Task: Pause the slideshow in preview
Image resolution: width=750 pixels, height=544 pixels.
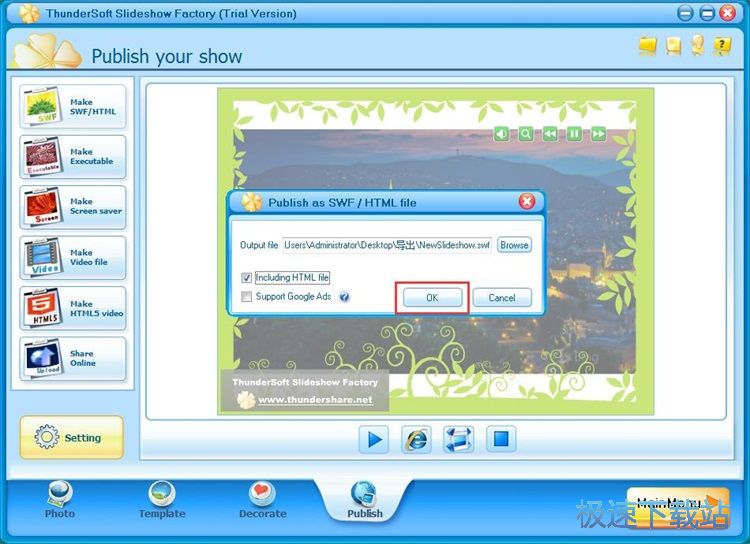Action: click(x=574, y=133)
